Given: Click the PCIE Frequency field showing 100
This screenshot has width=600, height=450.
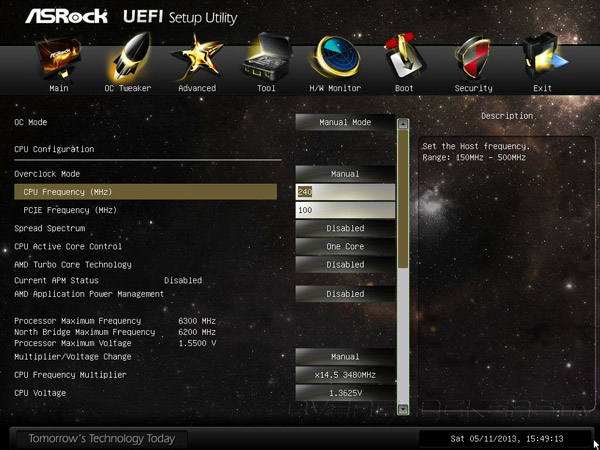Looking at the screenshot, I should (x=345, y=210).
